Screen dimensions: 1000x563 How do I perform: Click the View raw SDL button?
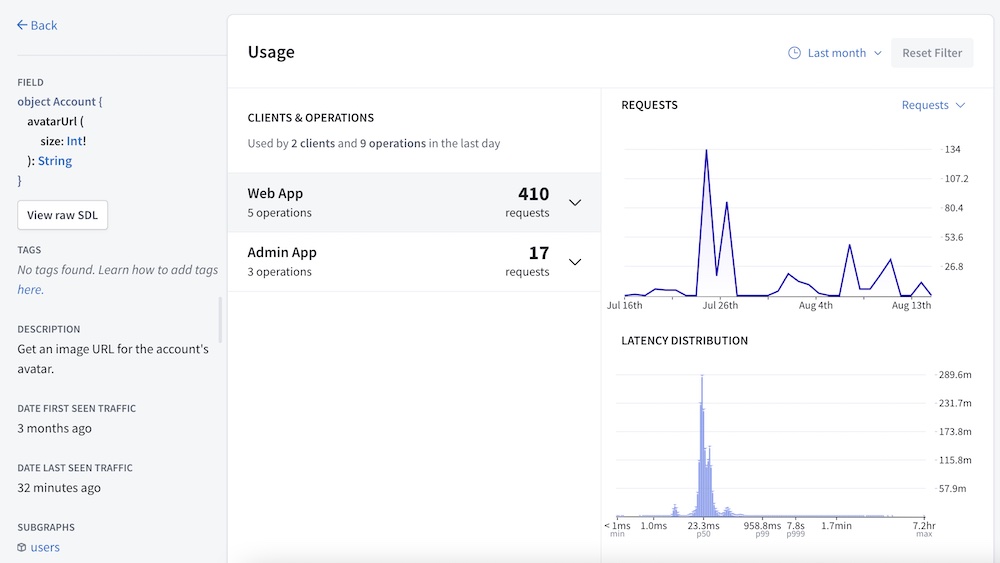[x=62, y=216]
